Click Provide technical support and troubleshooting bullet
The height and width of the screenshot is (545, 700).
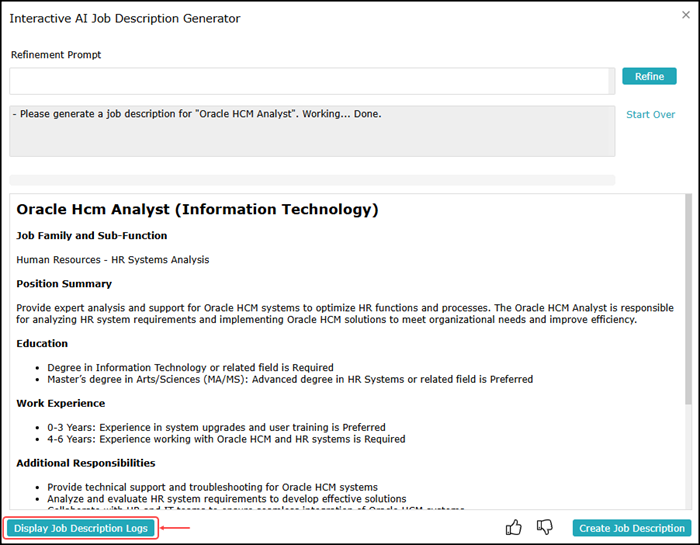pos(212,487)
